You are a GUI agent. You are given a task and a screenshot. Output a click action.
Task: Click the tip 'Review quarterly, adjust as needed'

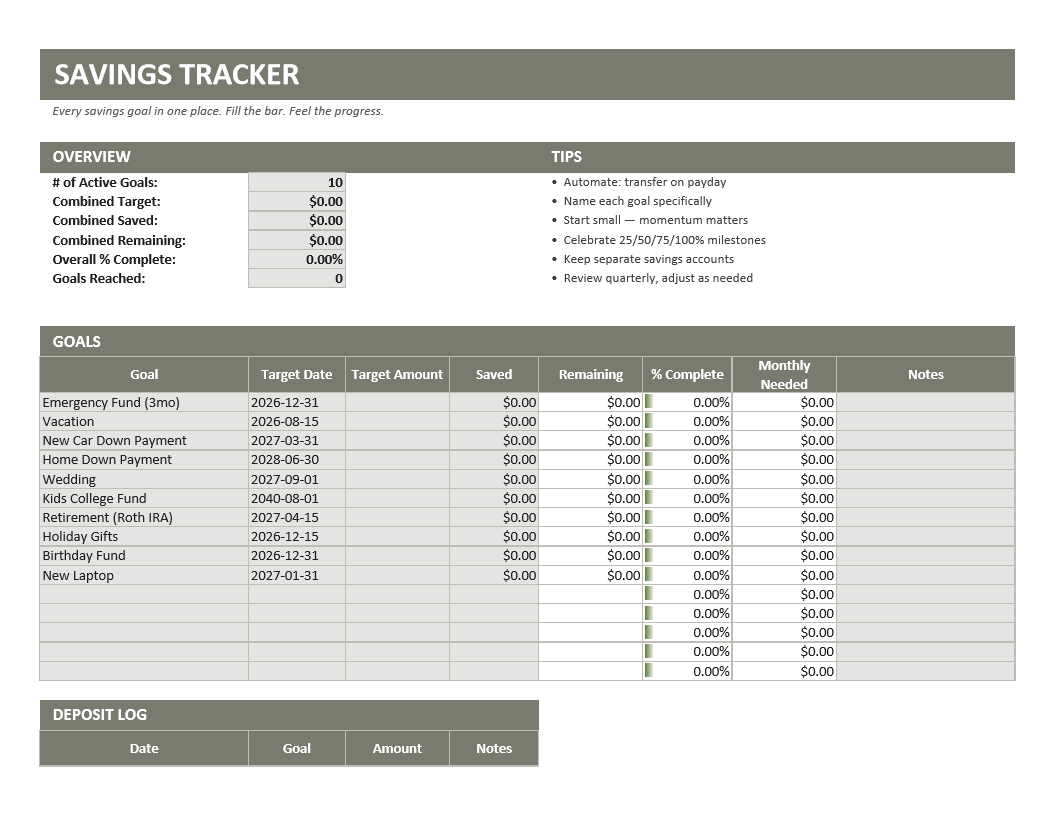pyautogui.click(x=658, y=277)
